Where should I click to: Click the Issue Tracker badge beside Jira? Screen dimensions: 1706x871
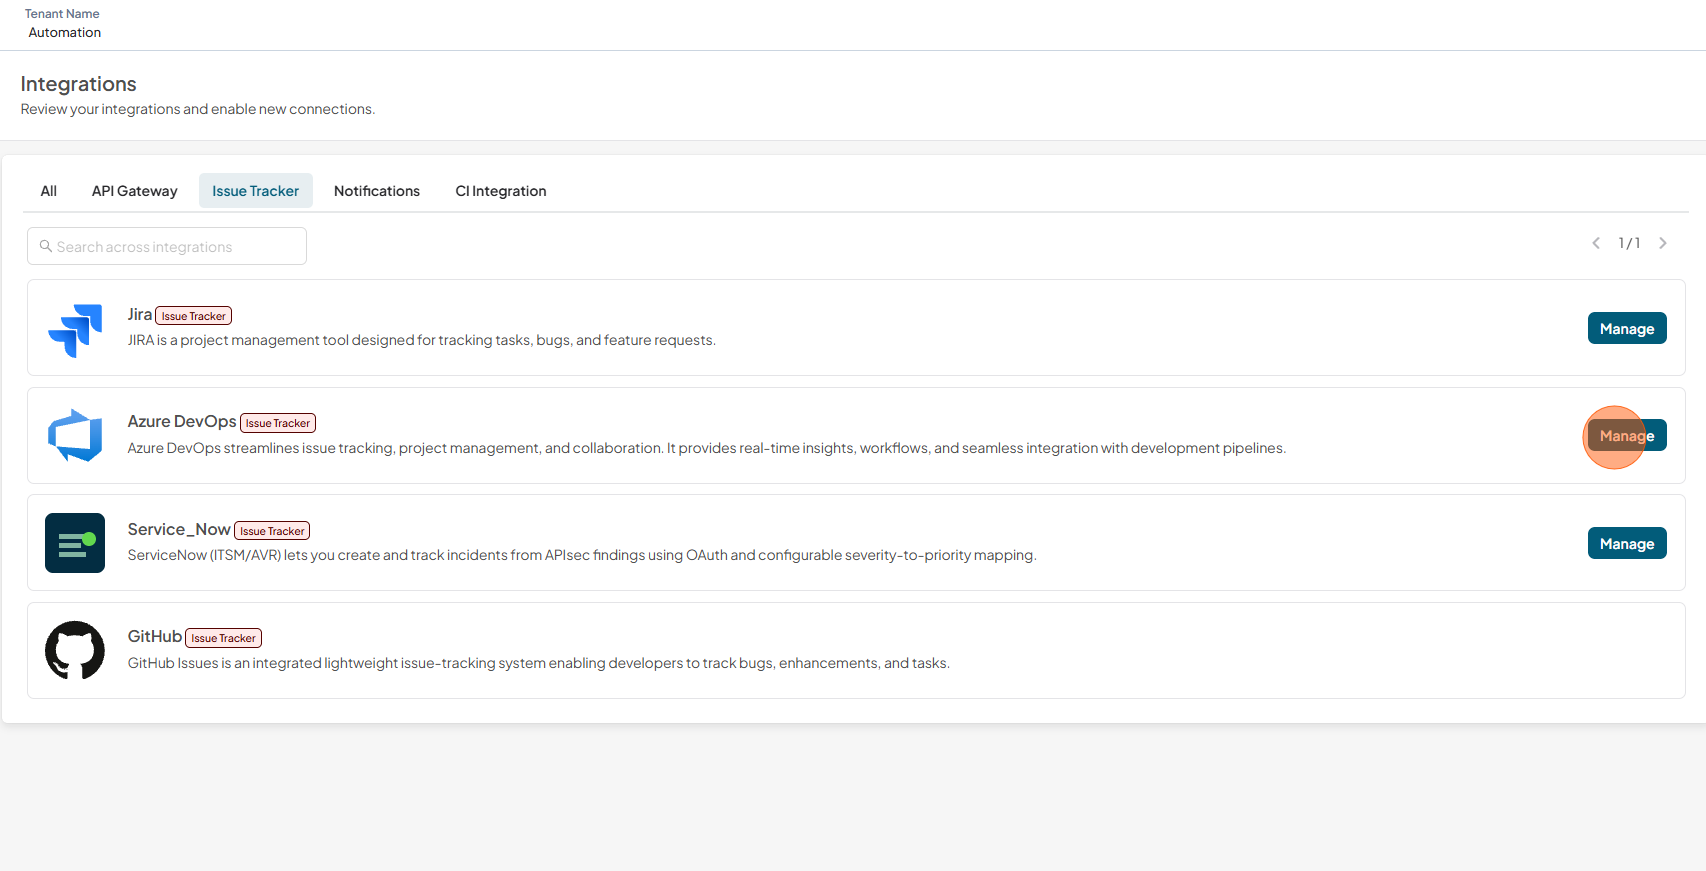pyautogui.click(x=194, y=316)
